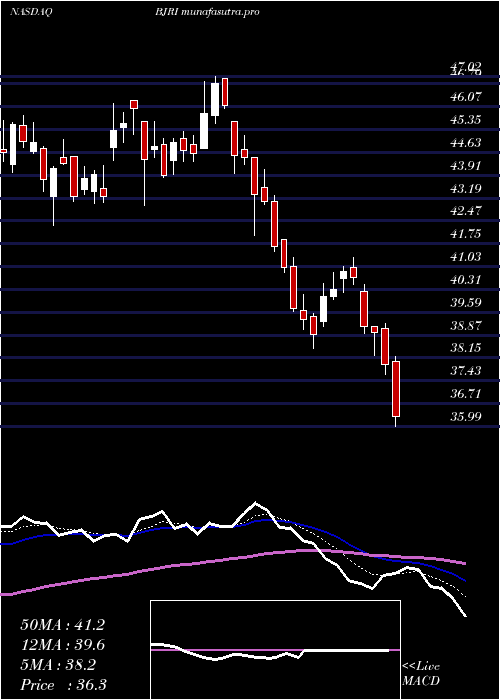This screenshot has height=700, width=500.
Task: Click inside the MACD inset panel
Action: 275,650
